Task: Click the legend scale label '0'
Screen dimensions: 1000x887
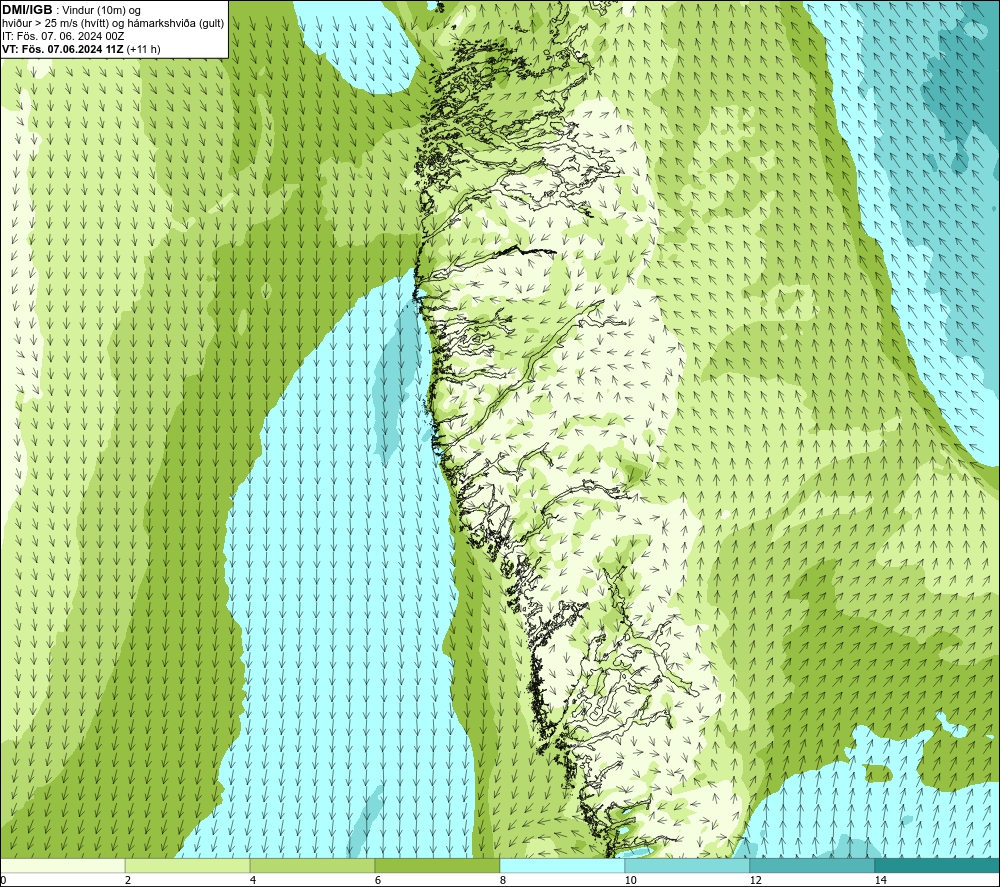Action: pyautogui.click(x=3, y=881)
